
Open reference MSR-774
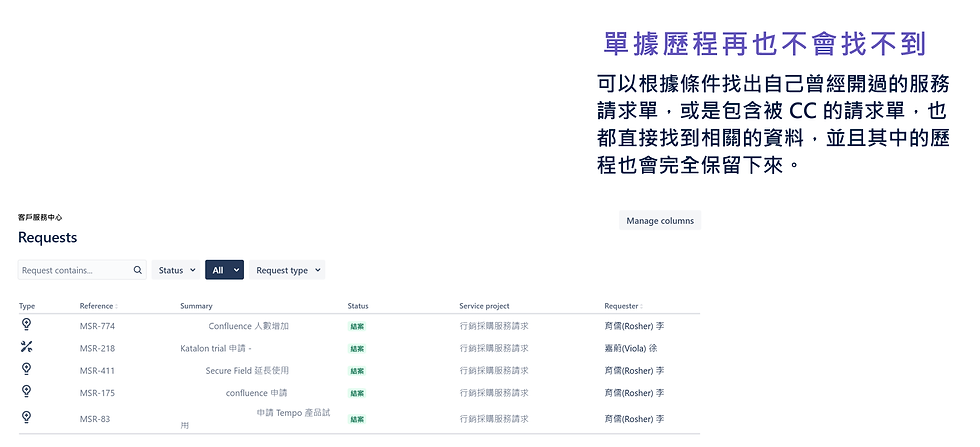pyautogui.click(x=98, y=326)
